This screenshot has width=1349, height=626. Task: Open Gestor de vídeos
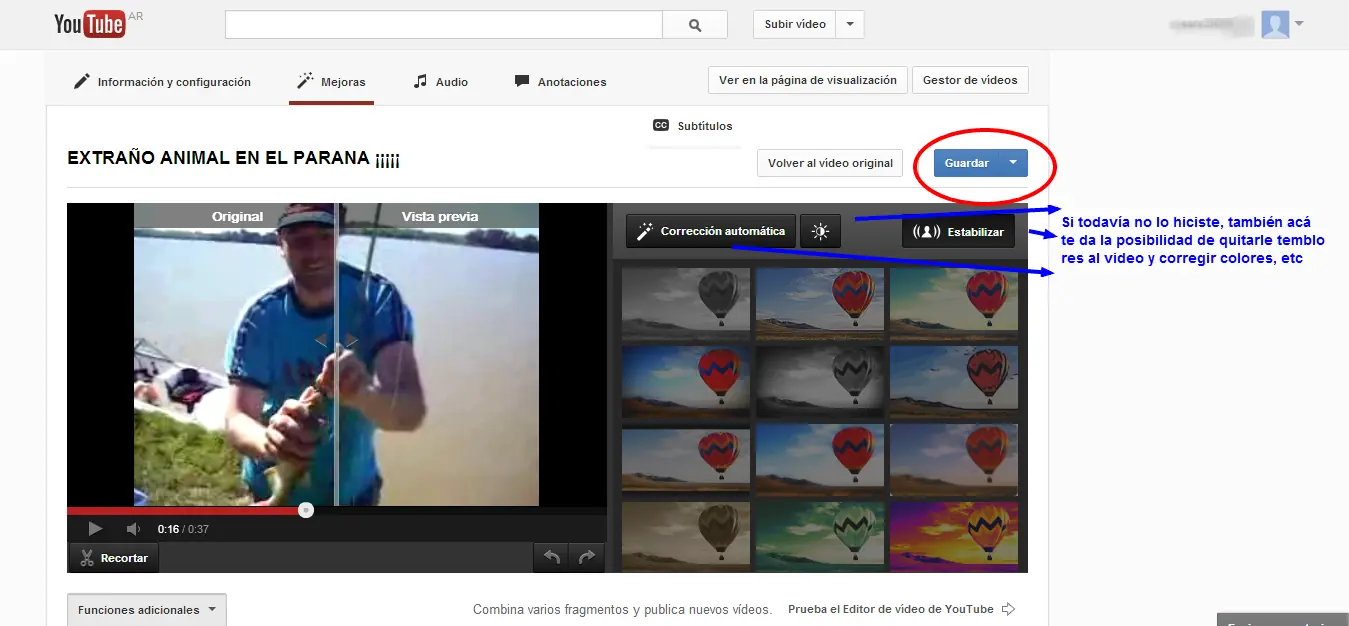pos(970,80)
